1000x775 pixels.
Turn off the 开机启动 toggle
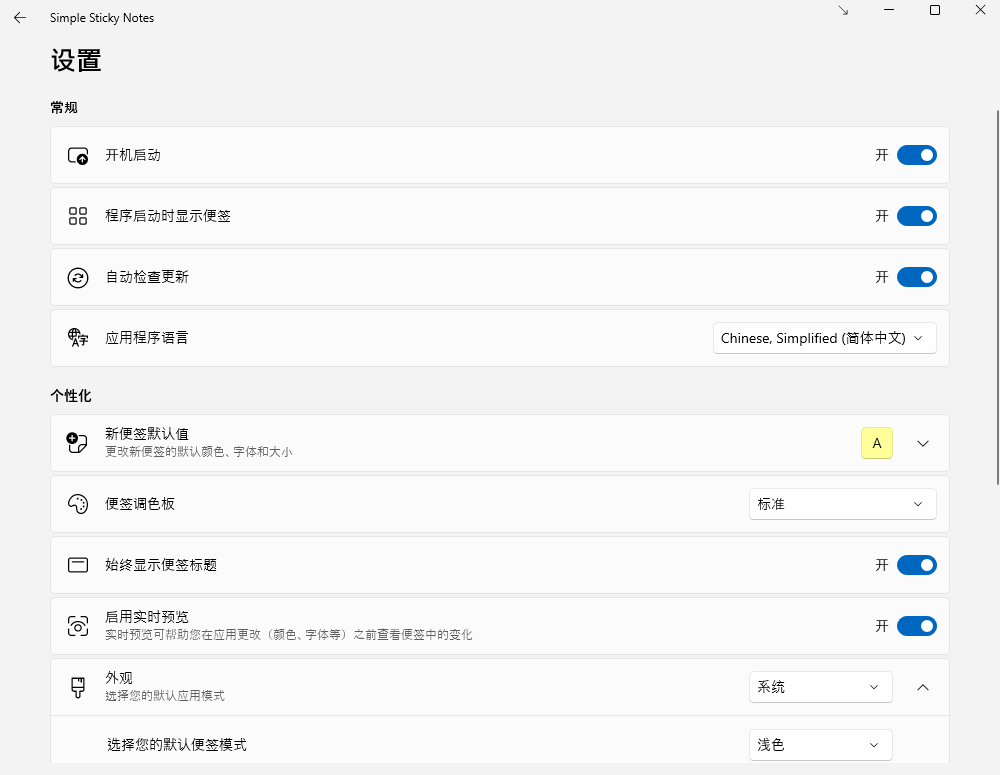coord(916,155)
